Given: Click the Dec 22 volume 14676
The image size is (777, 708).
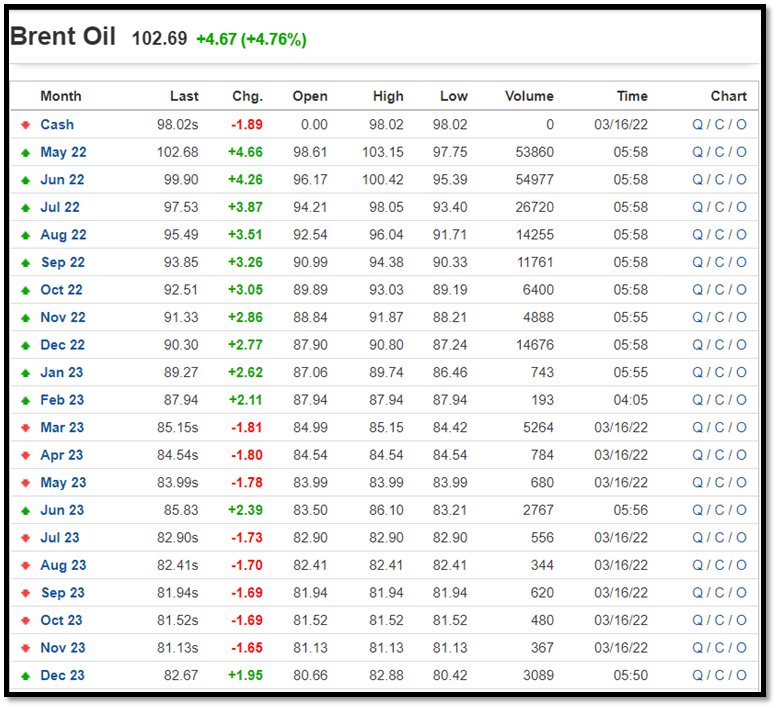Looking at the screenshot, I should coord(535,345).
